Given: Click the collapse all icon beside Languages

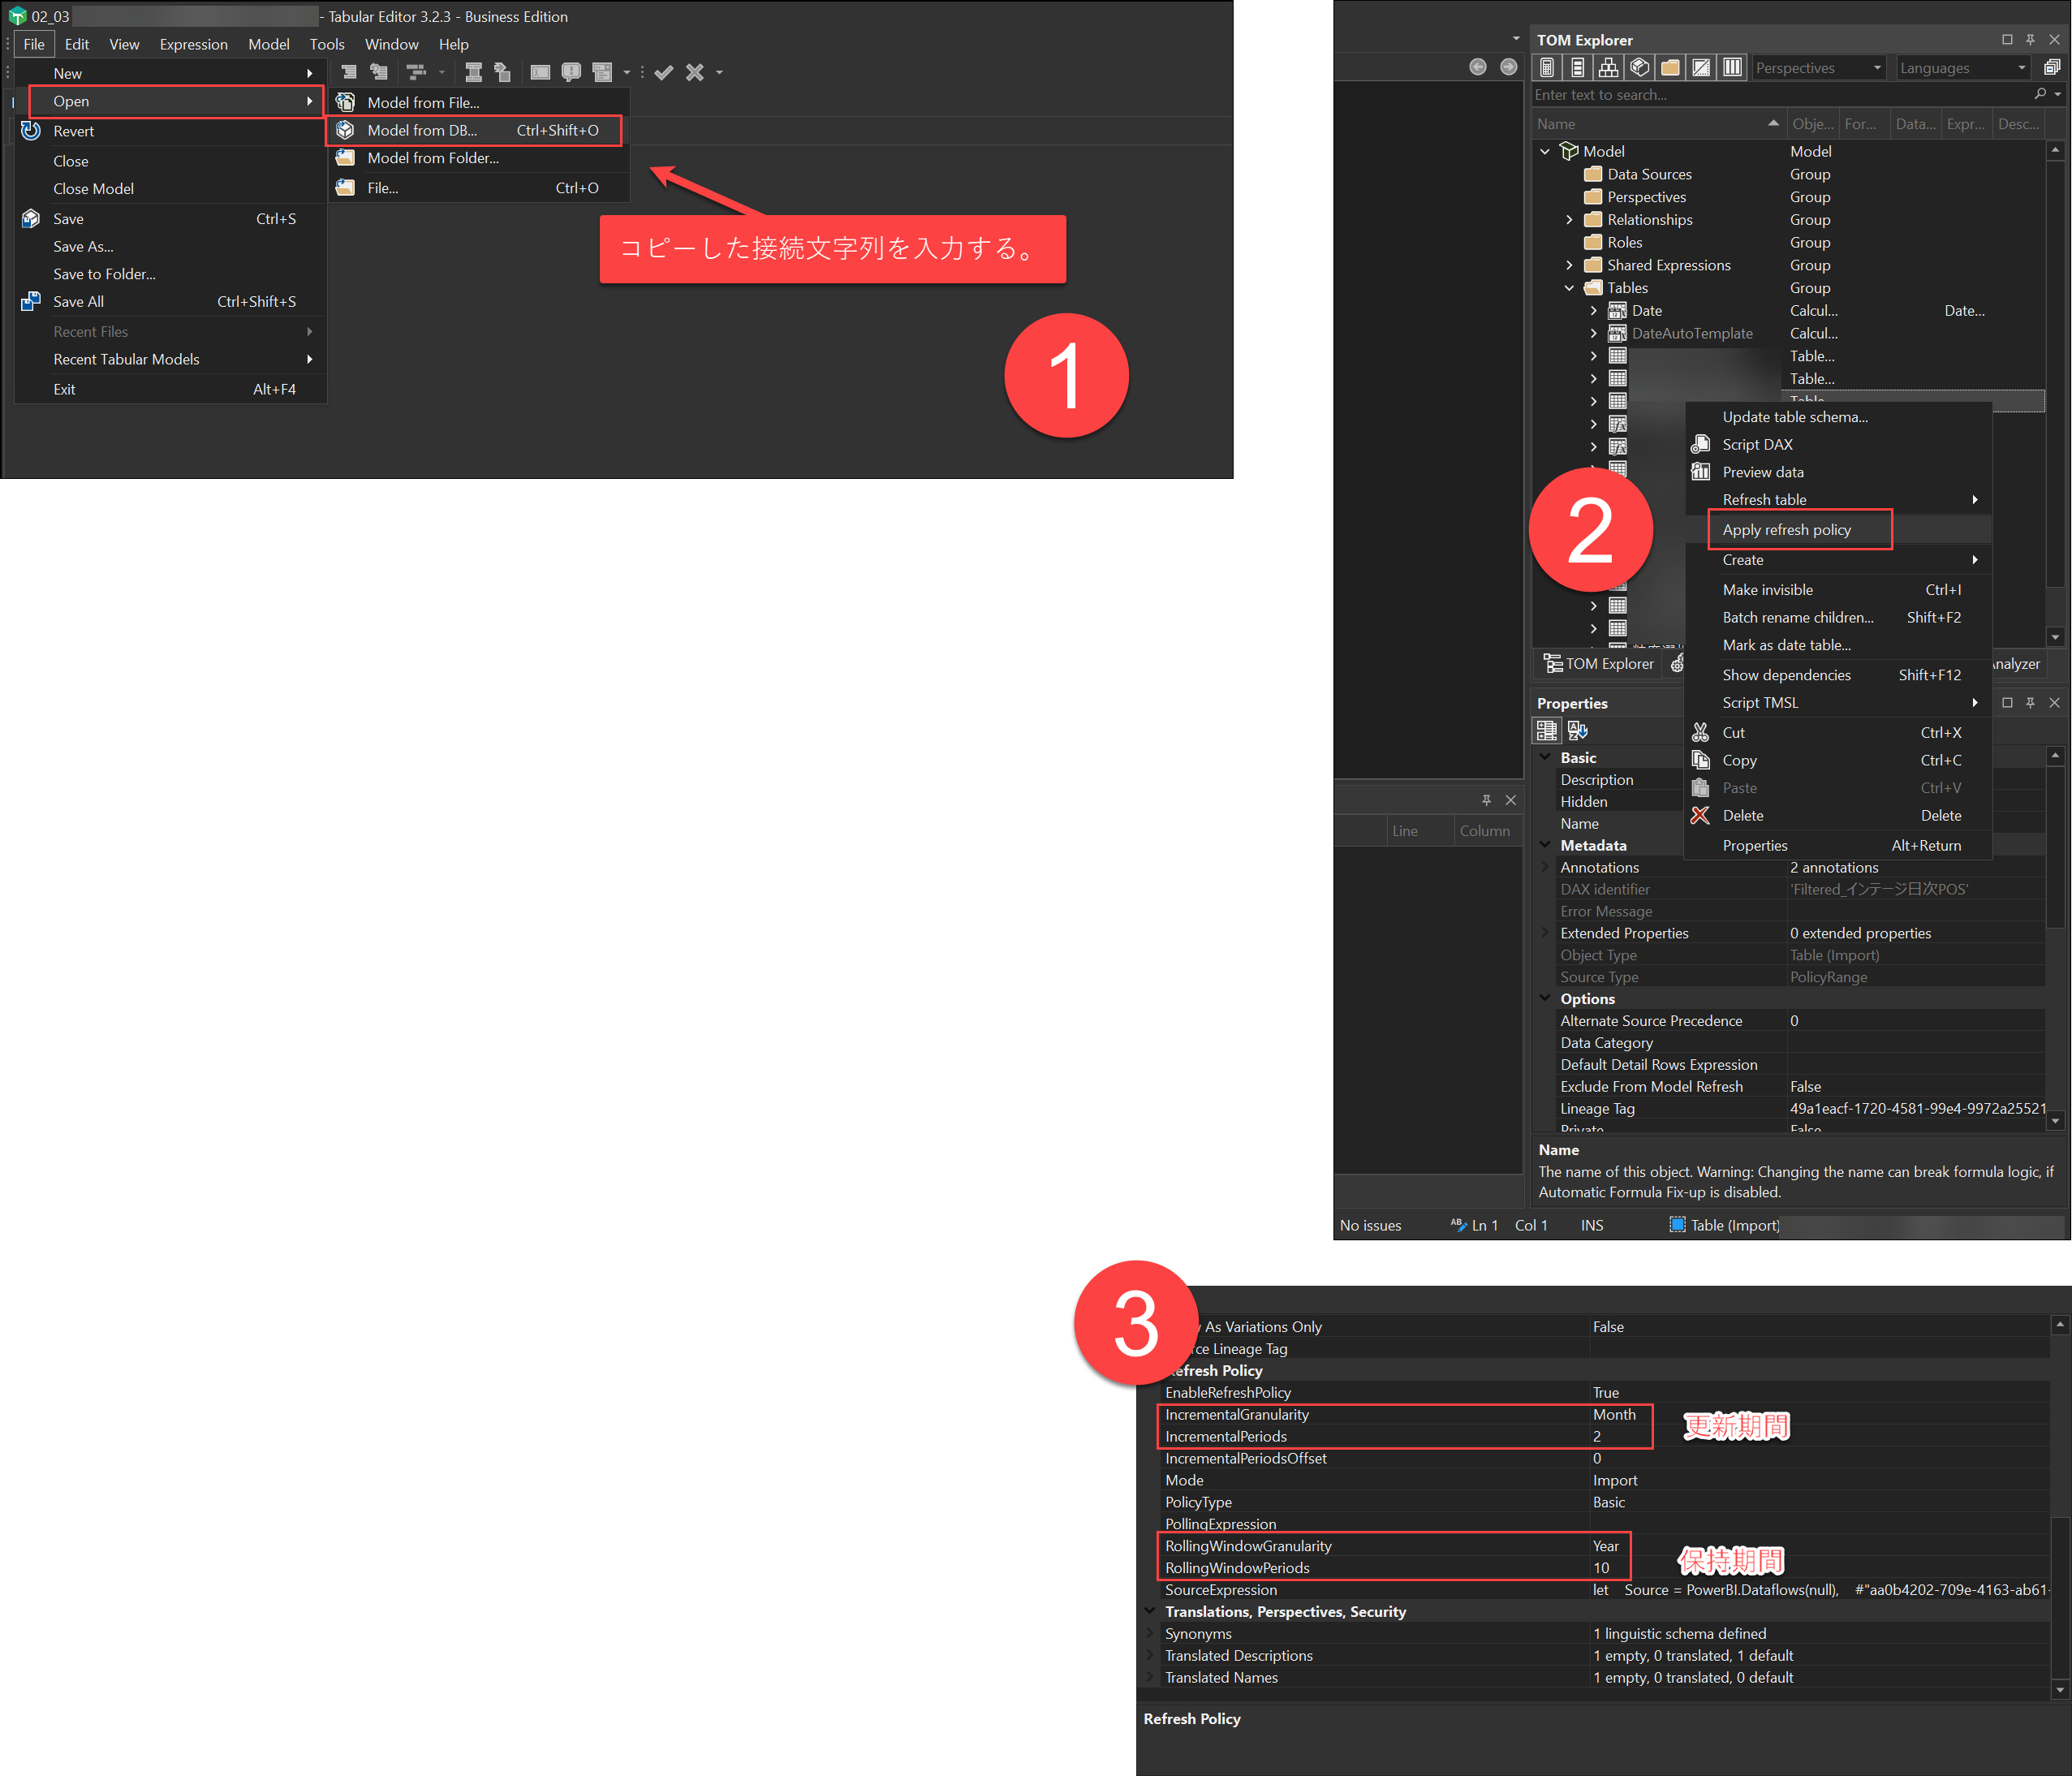Looking at the screenshot, I should (2052, 68).
